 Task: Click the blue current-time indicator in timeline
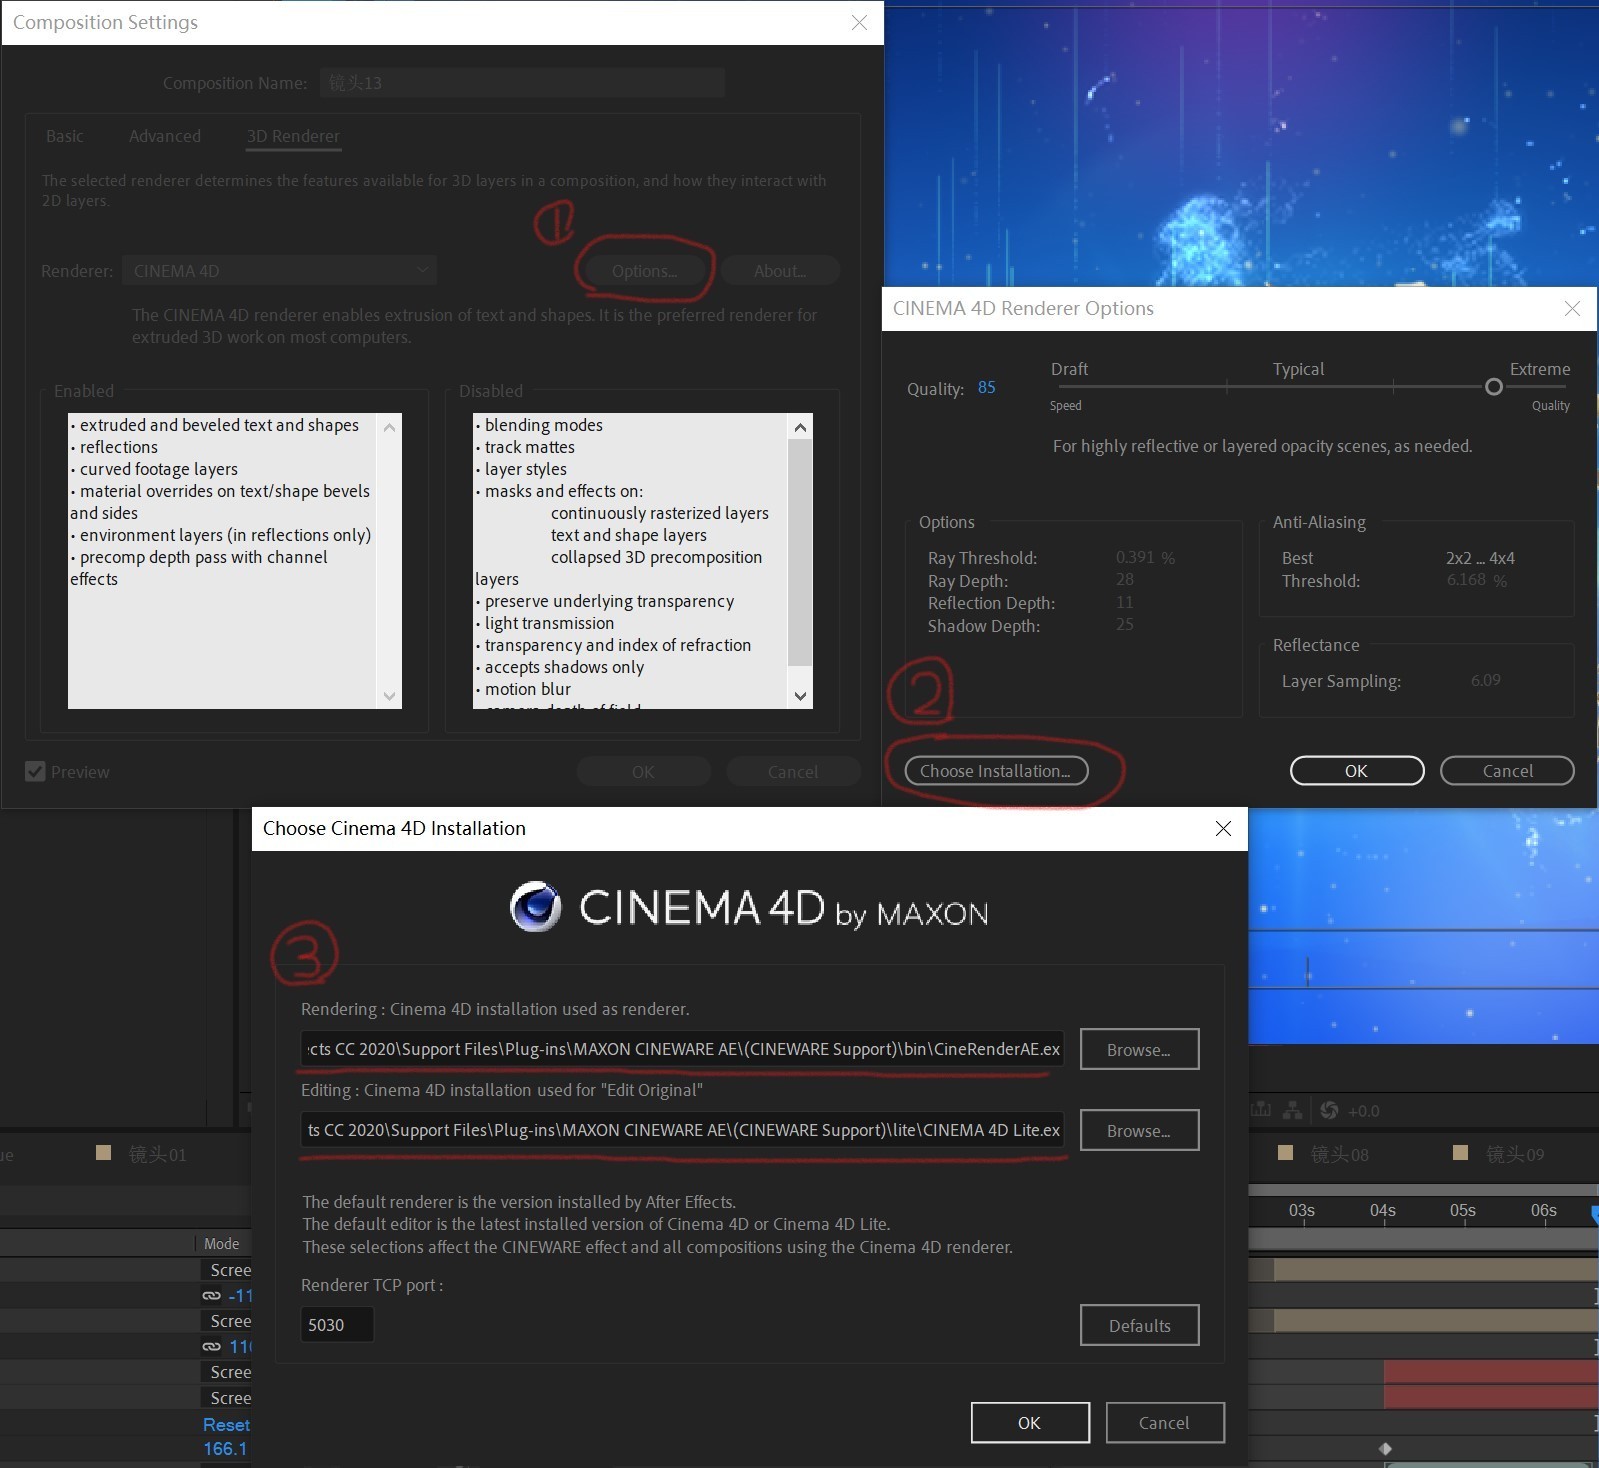(x=1595, y=1214)
